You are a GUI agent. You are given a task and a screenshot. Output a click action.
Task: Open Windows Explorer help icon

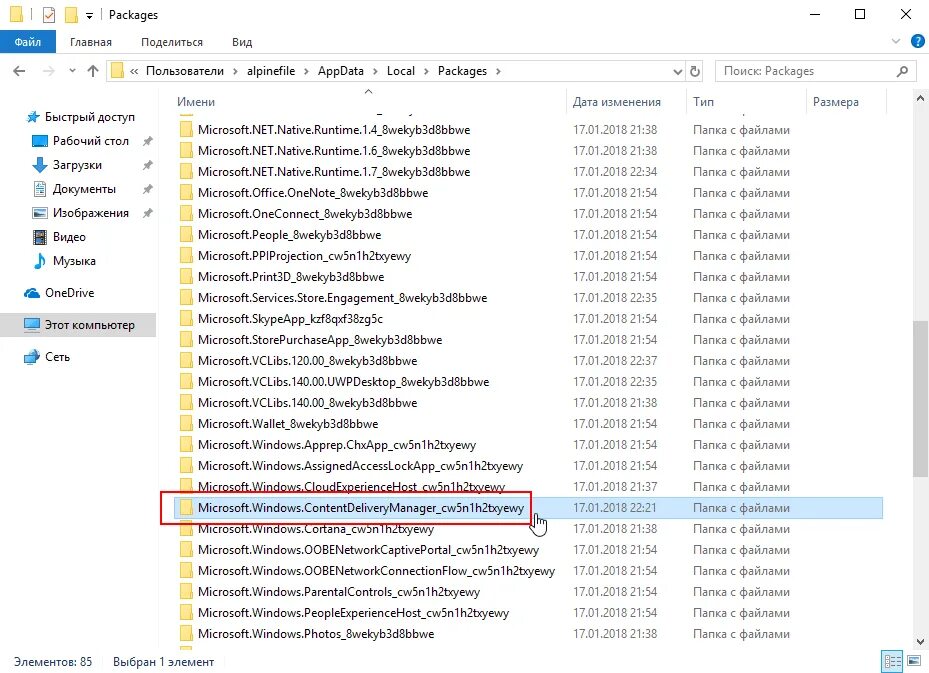[918, 41]
